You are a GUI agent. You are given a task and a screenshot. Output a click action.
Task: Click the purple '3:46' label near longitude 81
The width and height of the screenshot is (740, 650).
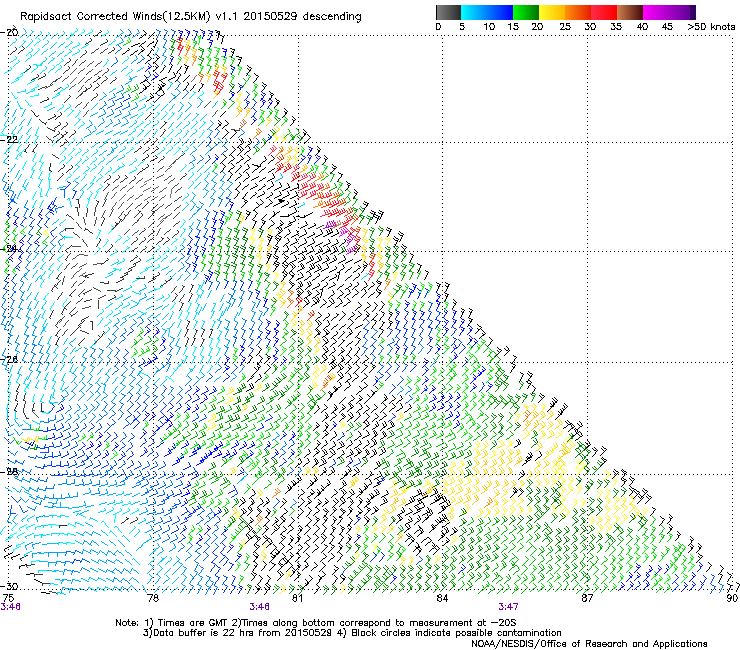tap(260, 607)
